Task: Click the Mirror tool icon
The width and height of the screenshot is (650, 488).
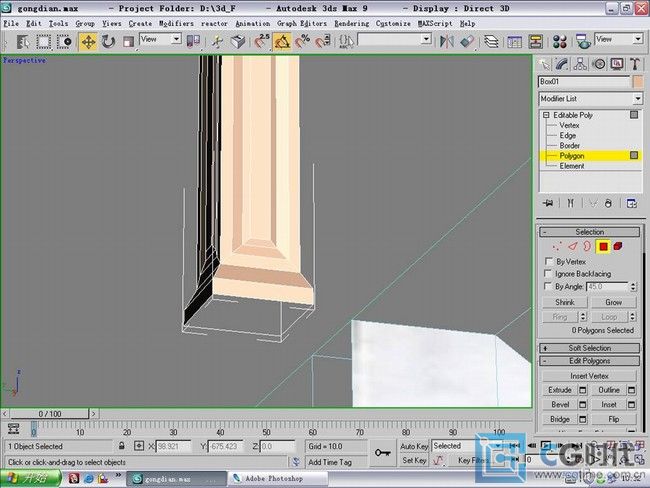Action: (x=446, y=41)
